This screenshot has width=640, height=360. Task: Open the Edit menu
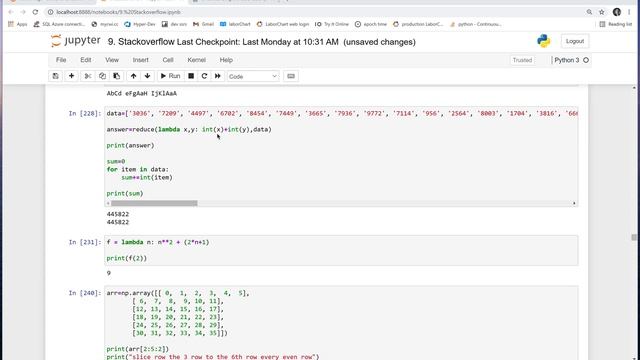(86, 60)
